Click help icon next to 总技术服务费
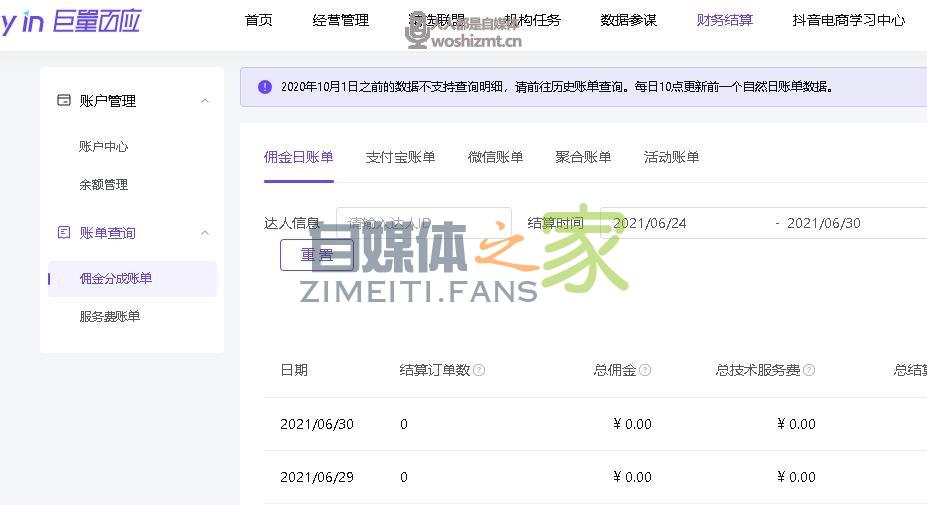The width and height of the screenshot is (927, 505). 809,370
